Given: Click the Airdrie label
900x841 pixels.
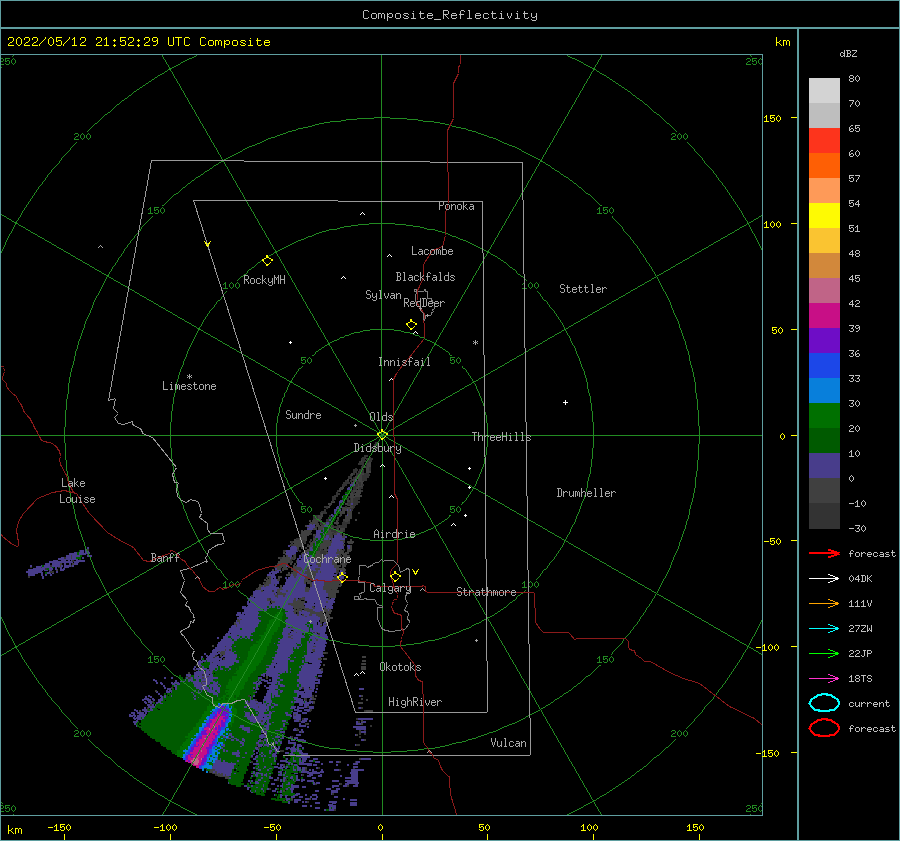Looking at the screenshot, I should pyautogui.click(x=394, y=534).
